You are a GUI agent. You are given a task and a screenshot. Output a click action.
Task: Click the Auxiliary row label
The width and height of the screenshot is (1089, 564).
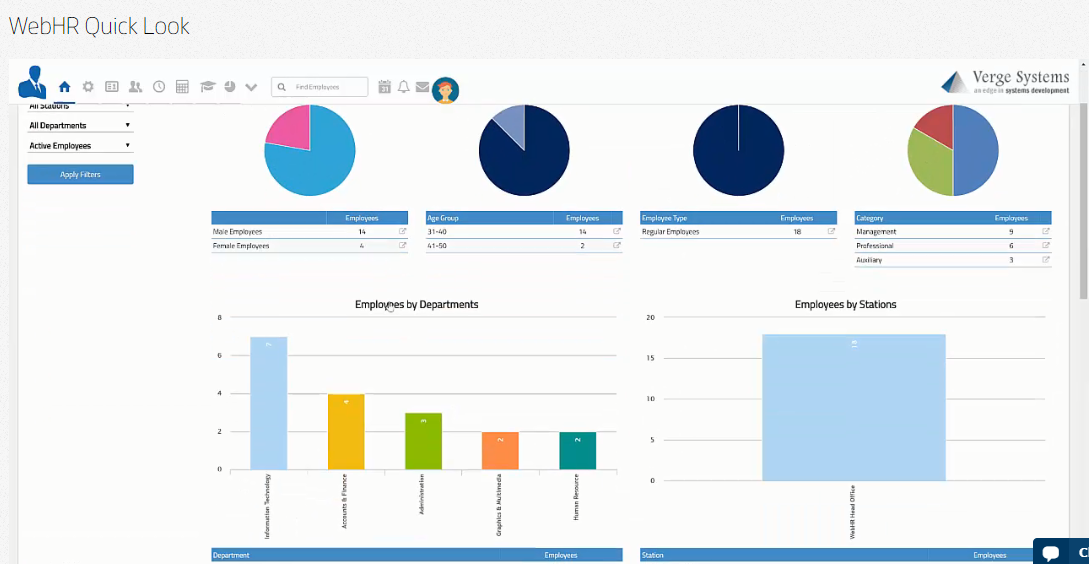(x=869, y=260)
